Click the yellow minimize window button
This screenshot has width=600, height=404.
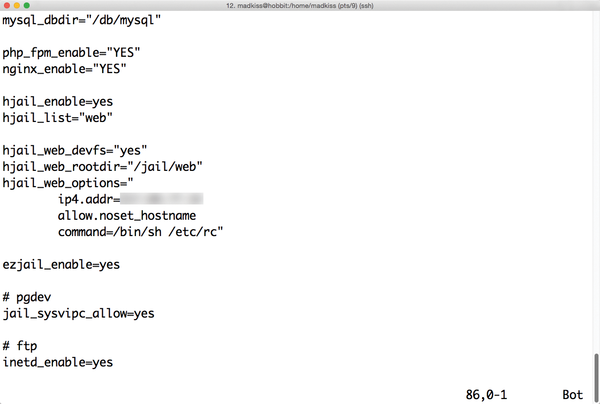tap(16, 5)
